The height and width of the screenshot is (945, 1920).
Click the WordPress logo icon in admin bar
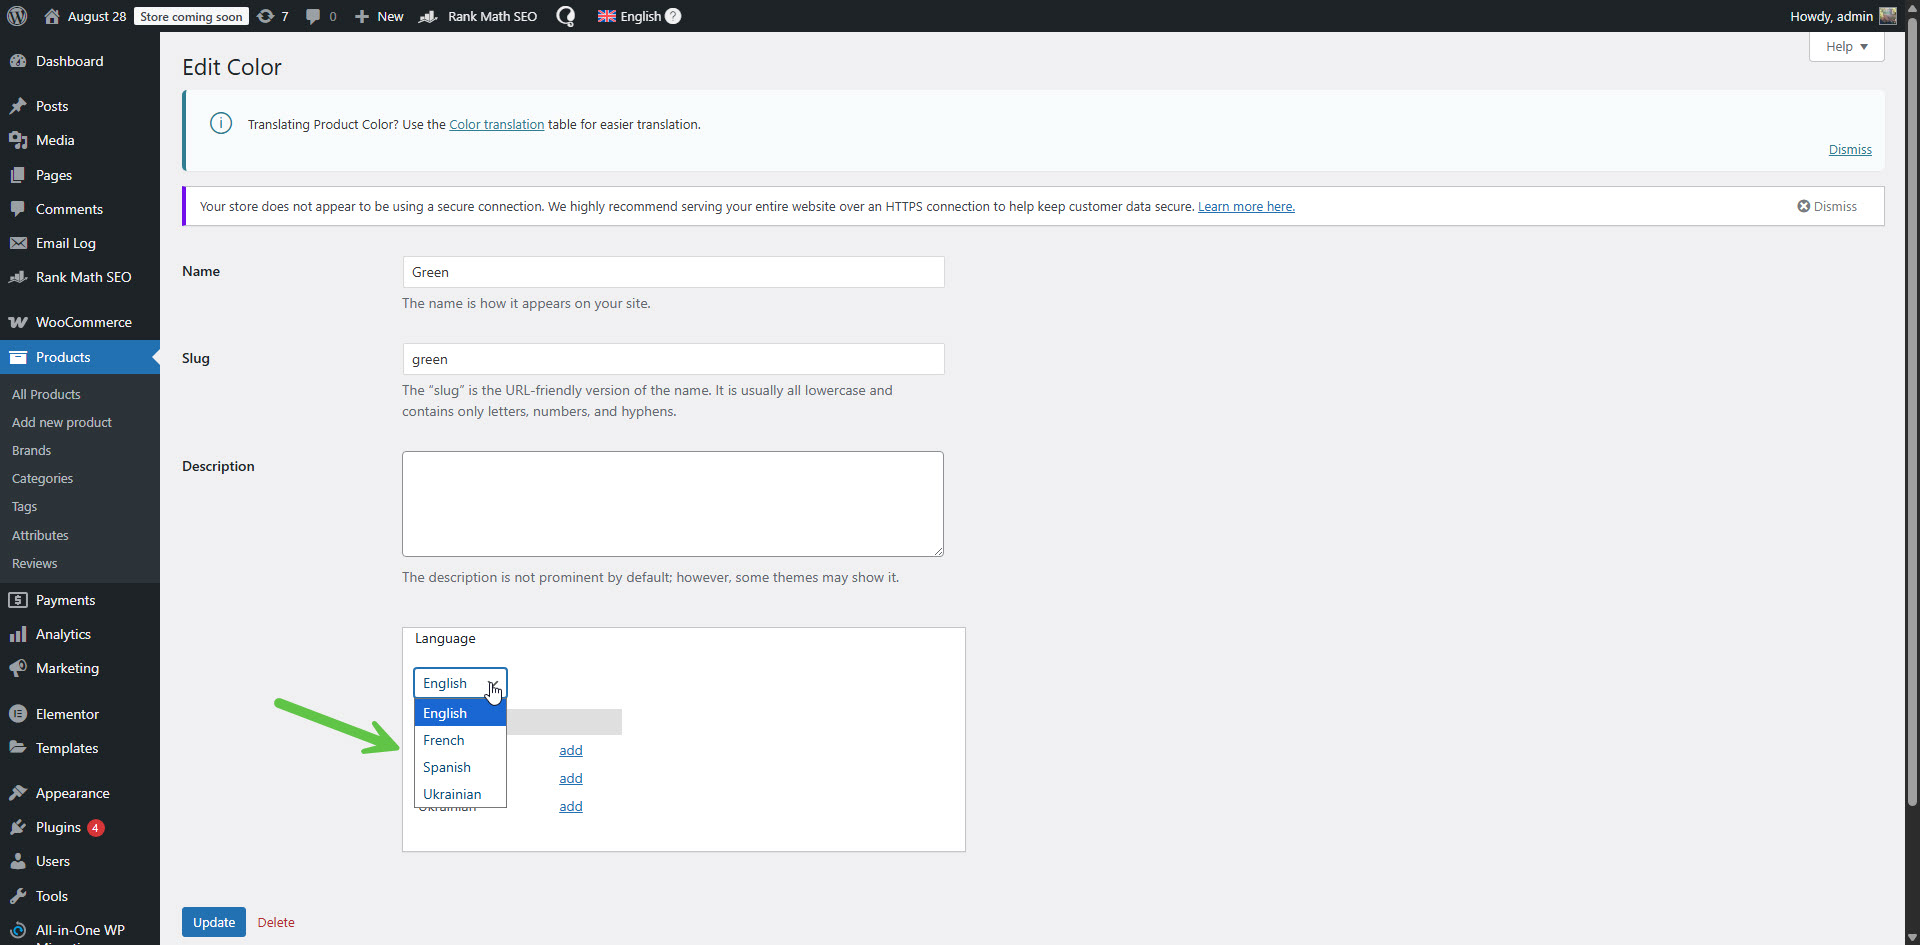coord(17,16)
